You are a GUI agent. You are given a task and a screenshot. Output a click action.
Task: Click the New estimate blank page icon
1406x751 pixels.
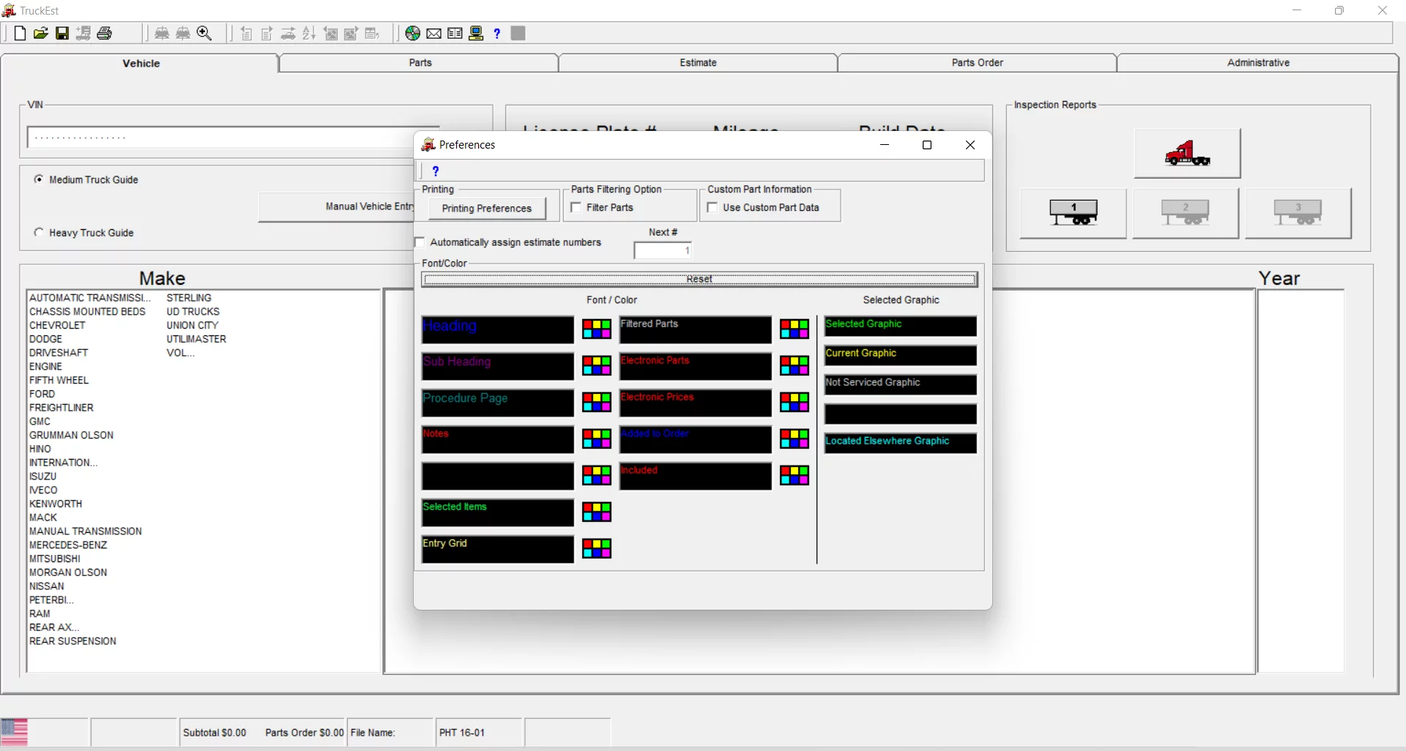pos(19,33)
